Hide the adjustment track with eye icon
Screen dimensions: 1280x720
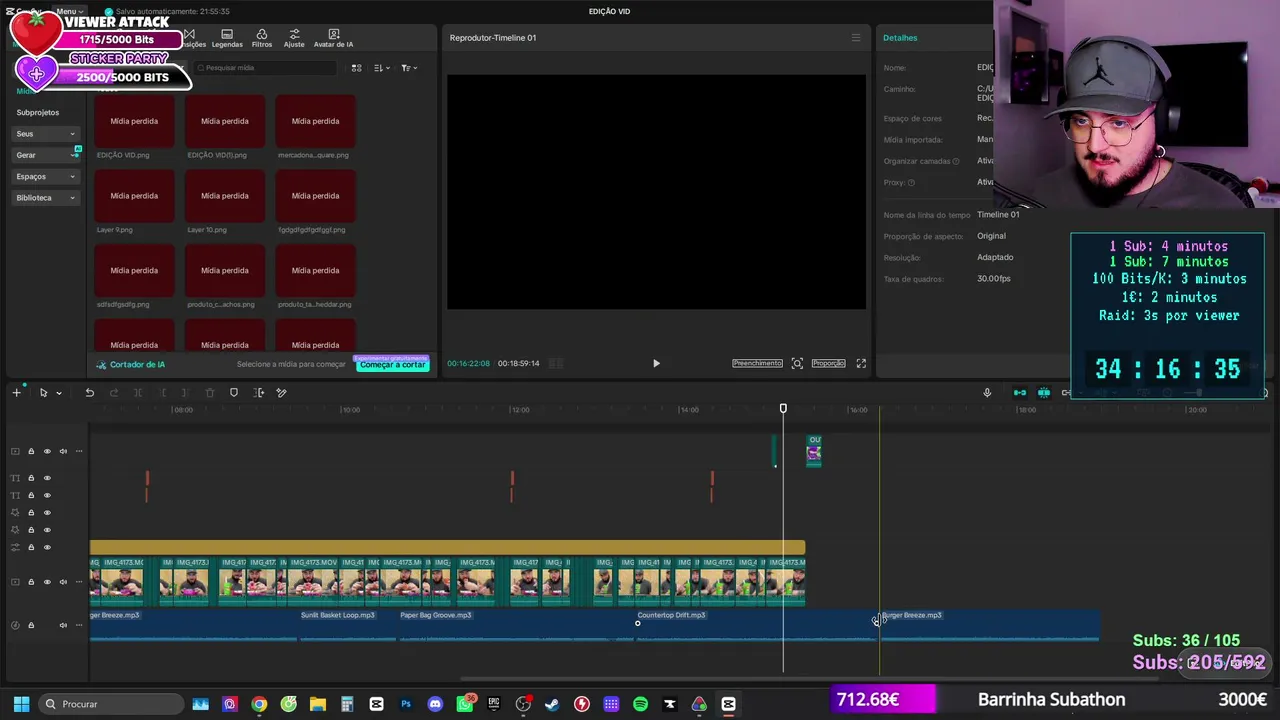pos(47,547)
